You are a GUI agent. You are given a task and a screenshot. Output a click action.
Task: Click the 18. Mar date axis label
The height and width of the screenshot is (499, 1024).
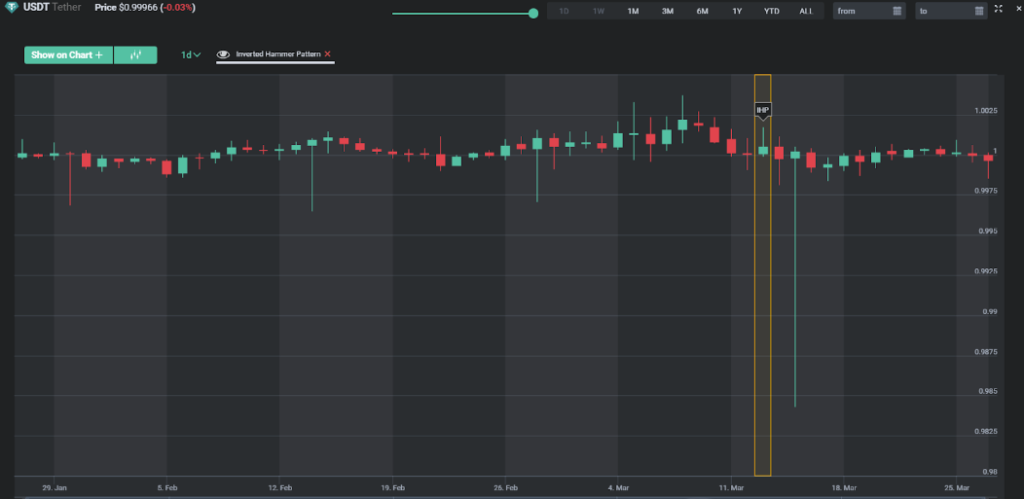pyautogui.click(x=844, y=488)
